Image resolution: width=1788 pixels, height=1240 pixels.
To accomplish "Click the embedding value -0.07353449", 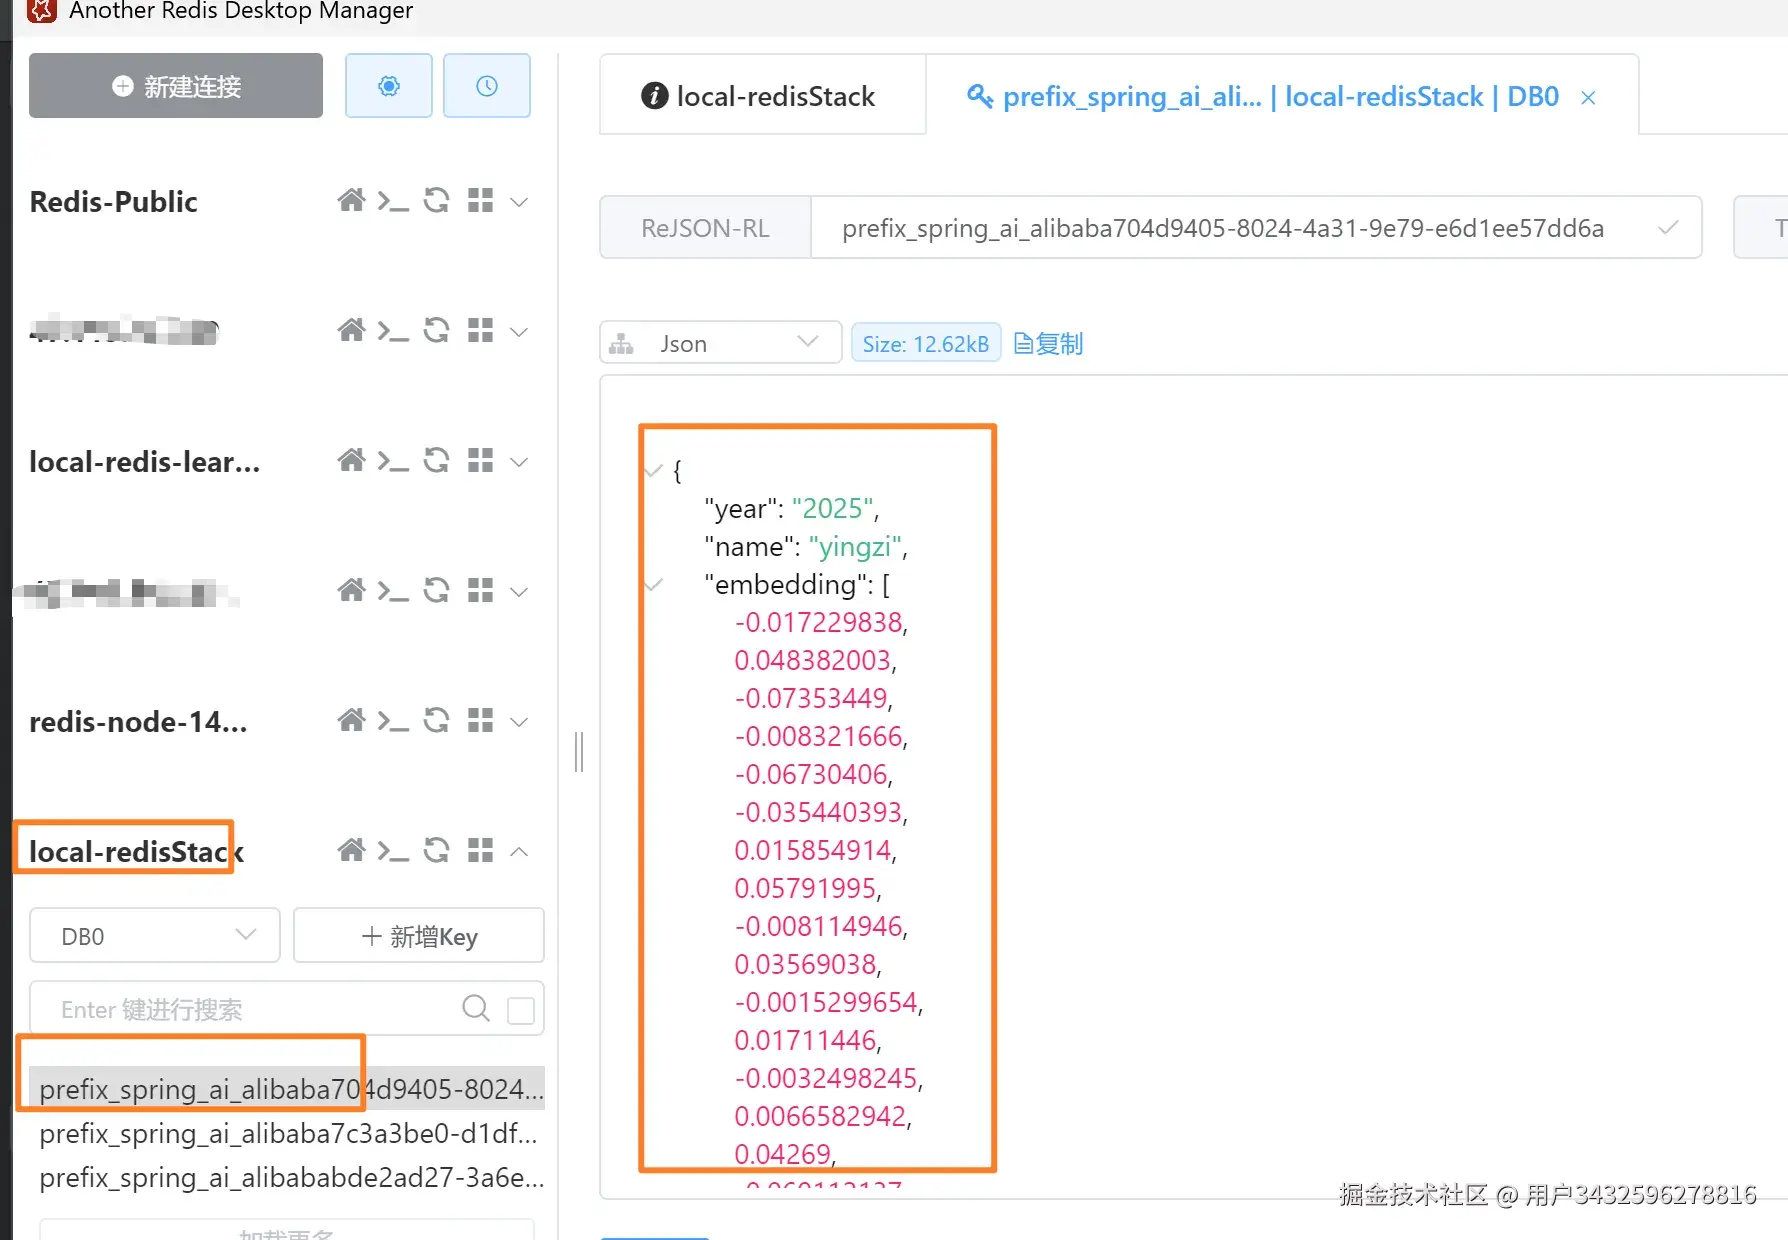I will click(811, 698).
